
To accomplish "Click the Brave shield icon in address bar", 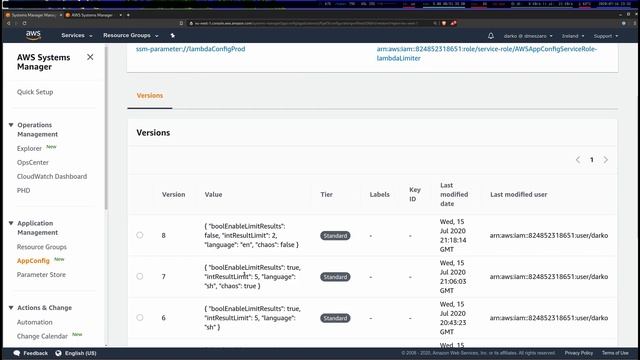I will (x=444, y=23).
